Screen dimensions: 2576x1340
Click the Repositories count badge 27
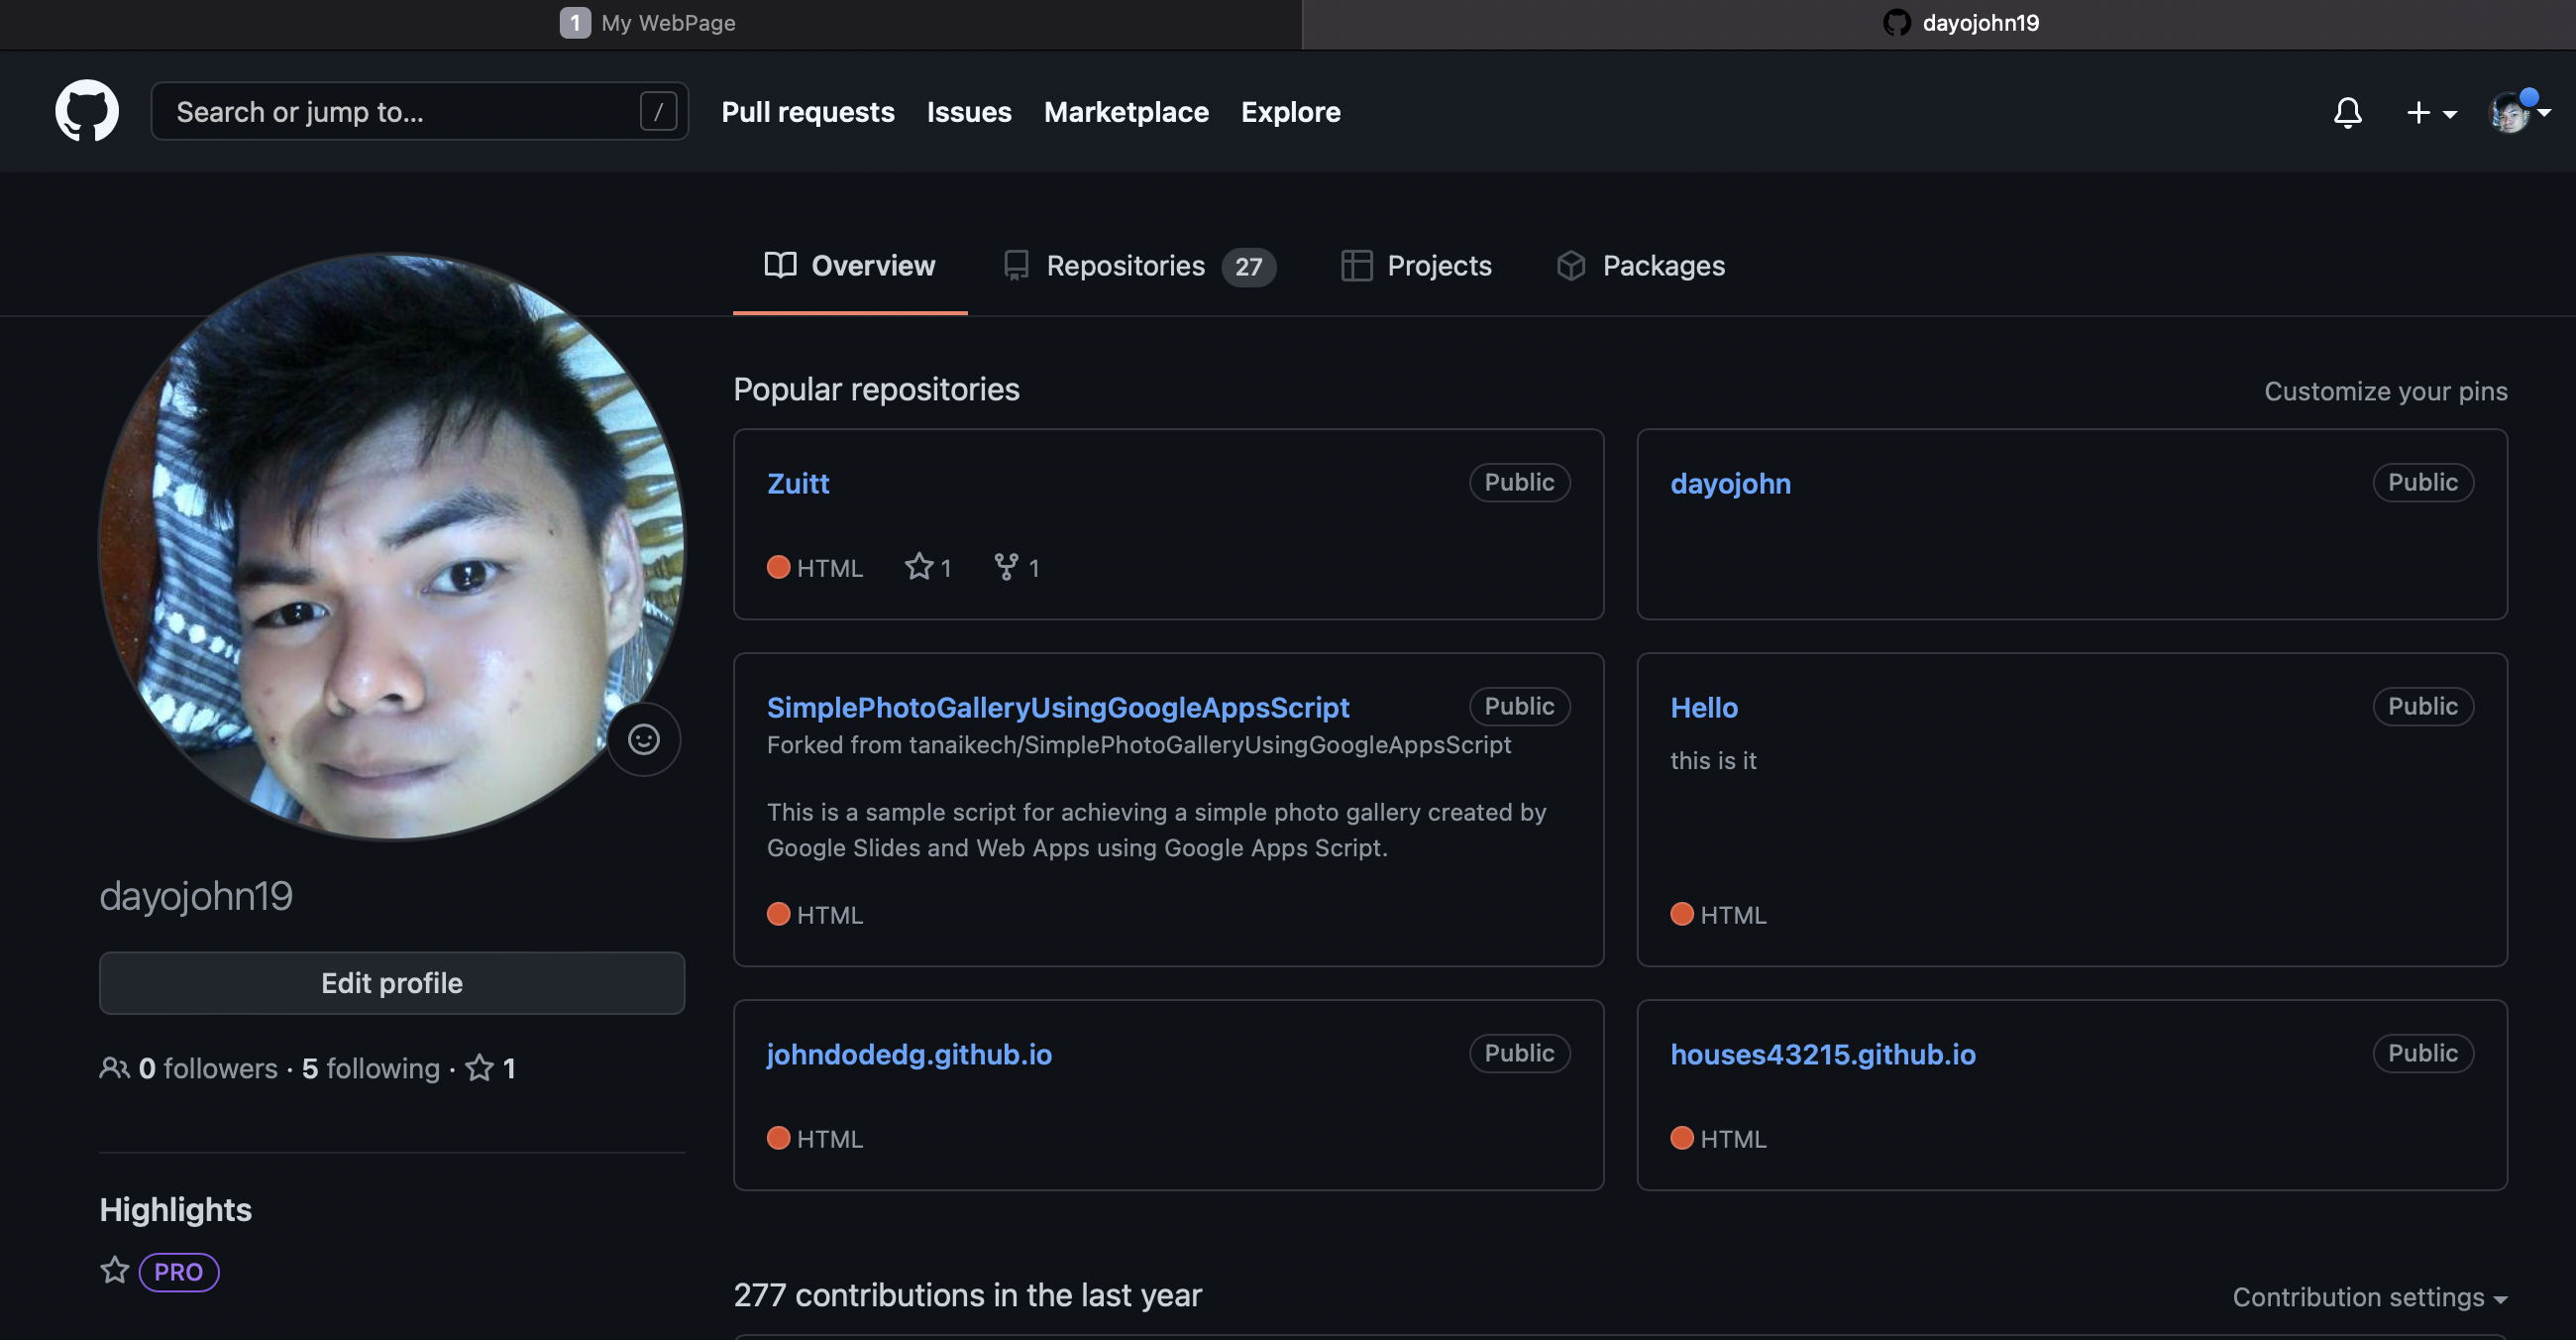coord(1249,267)
